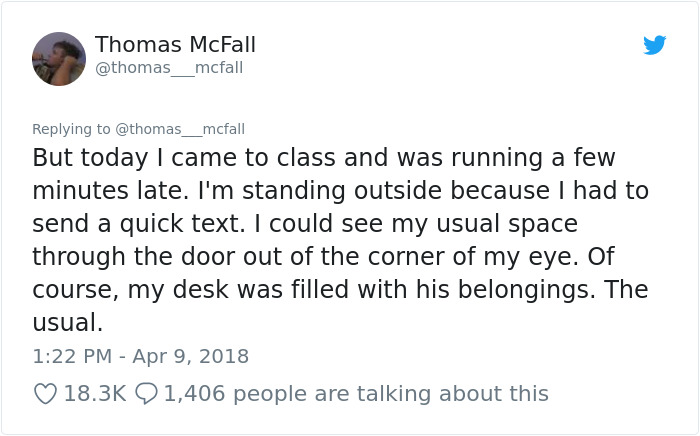Click the reply speech bubble icon
The image size is (700, 436).
[x=146, y=394]
